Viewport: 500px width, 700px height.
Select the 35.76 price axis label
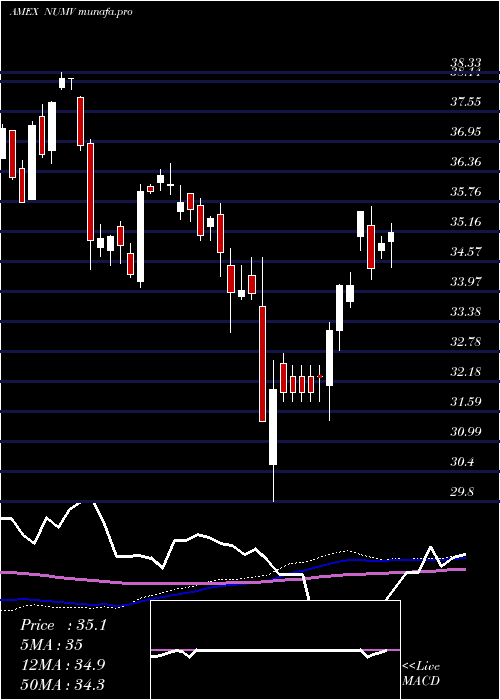click(x=465, y=192)
